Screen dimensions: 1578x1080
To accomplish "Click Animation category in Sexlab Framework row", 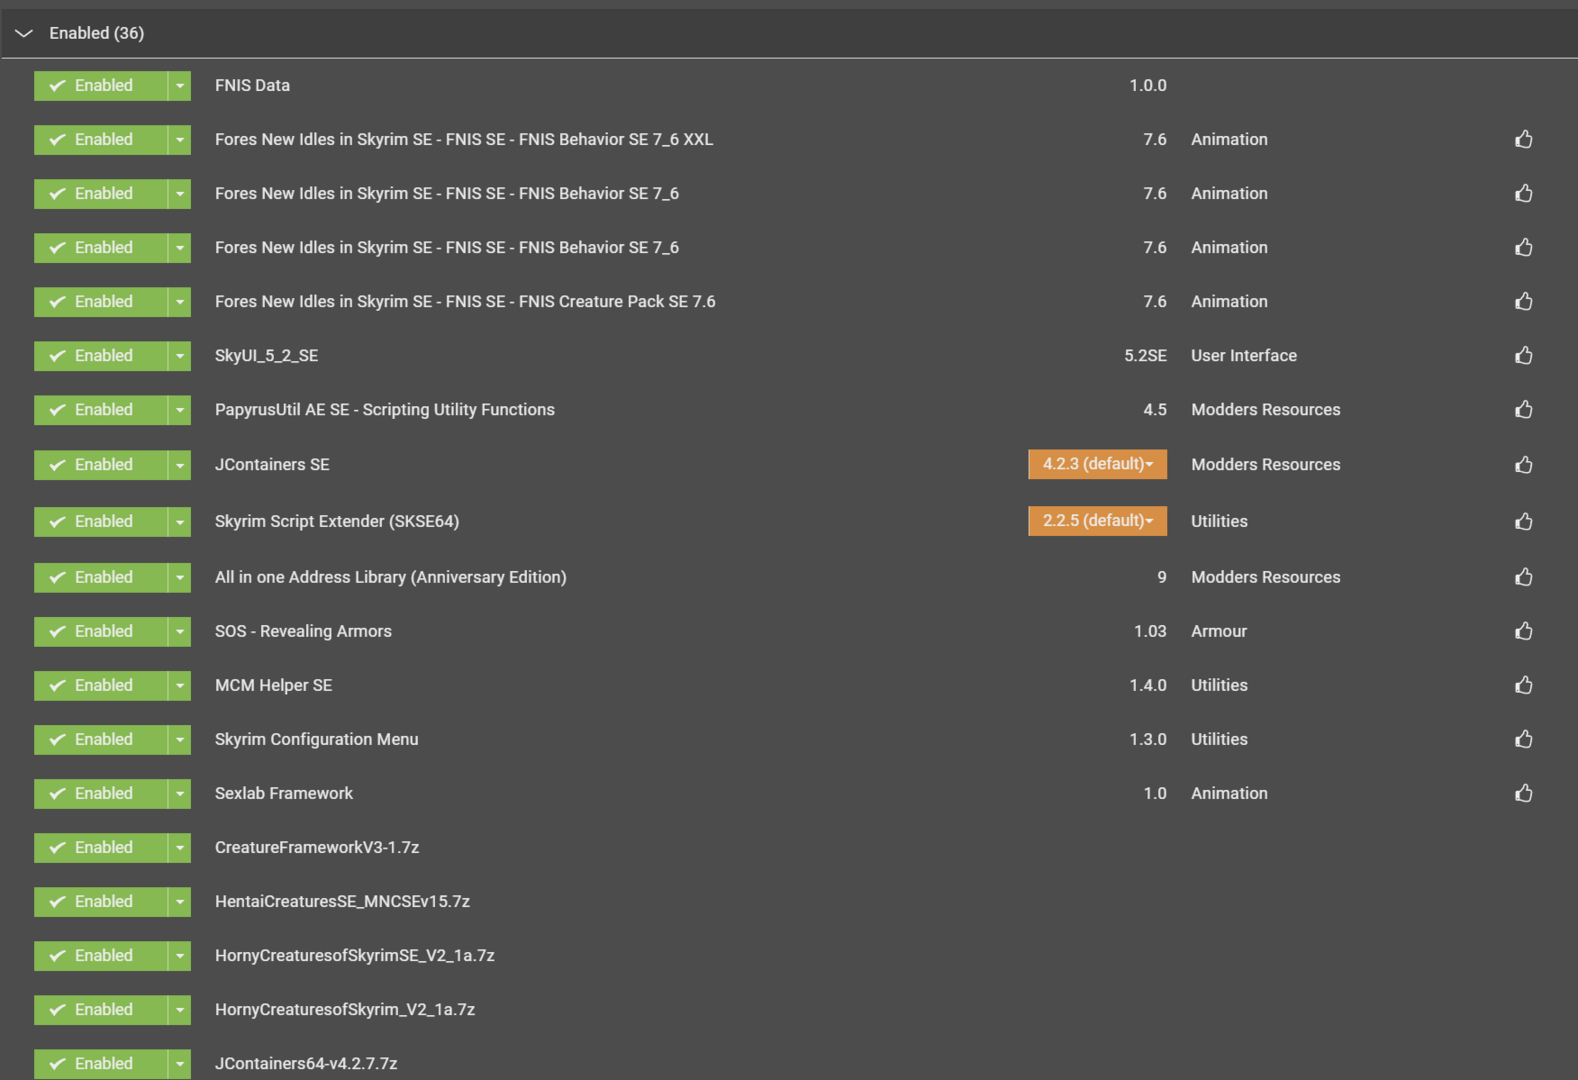I will click(x=1229, y=793).
